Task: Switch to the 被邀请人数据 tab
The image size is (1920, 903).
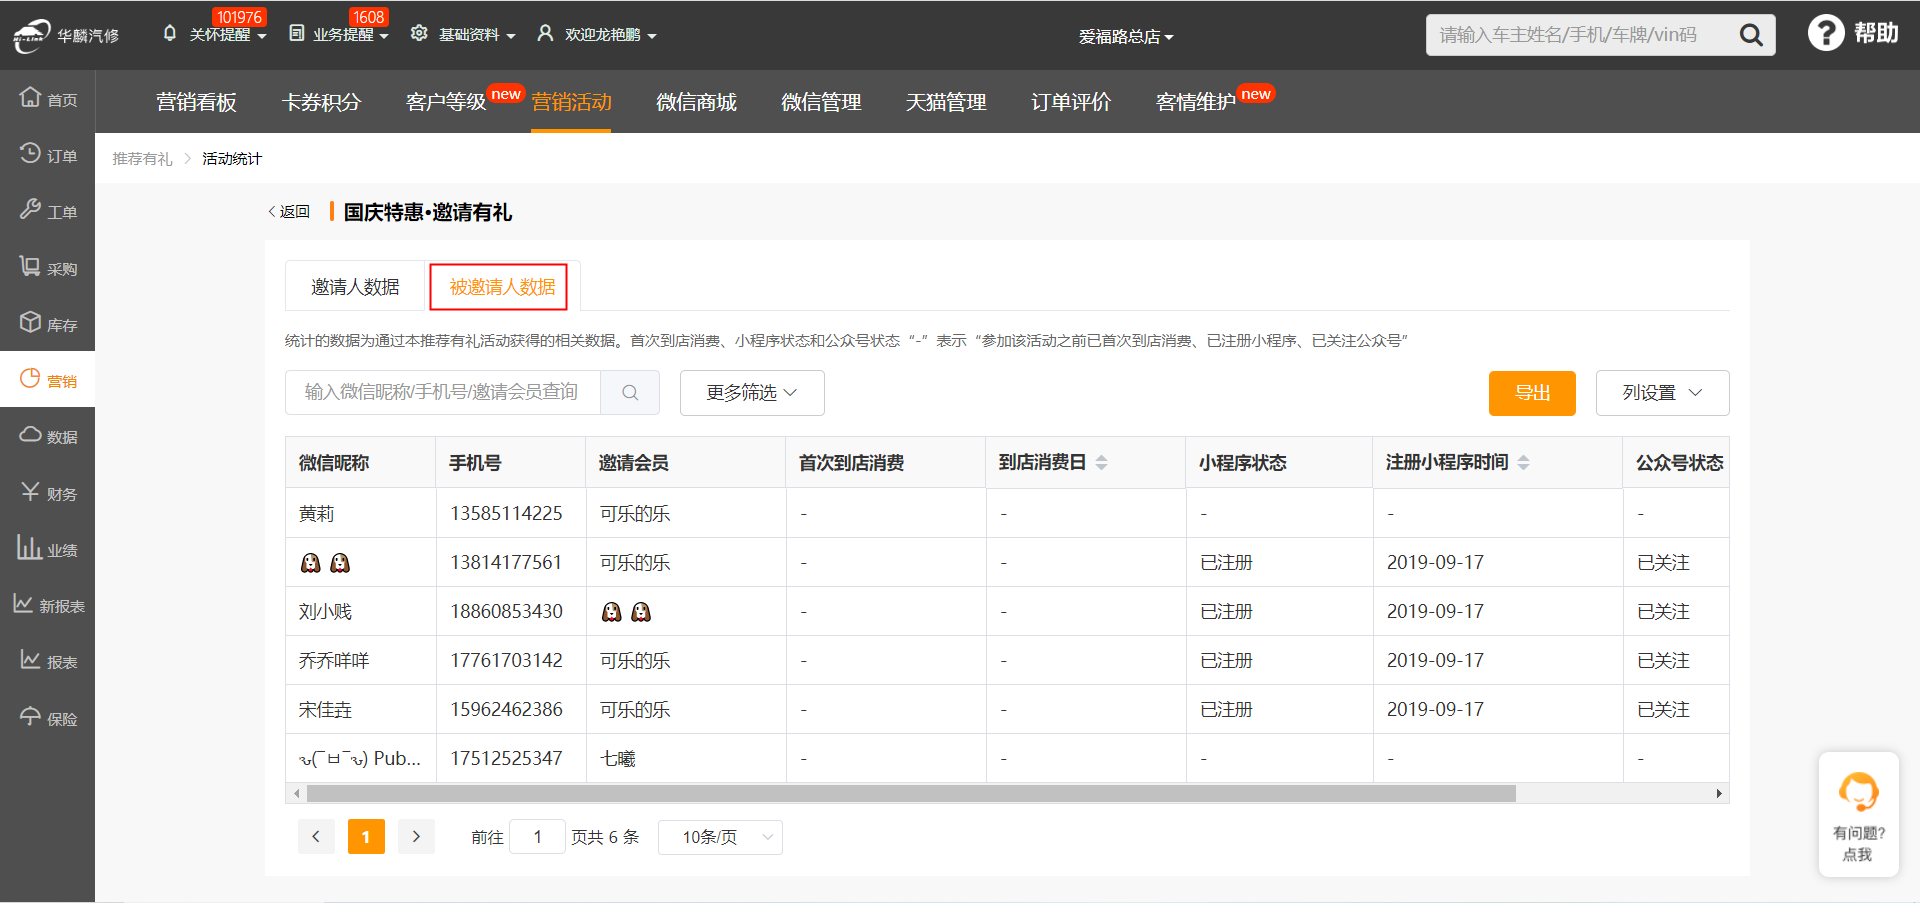Action: coord(502,287)
